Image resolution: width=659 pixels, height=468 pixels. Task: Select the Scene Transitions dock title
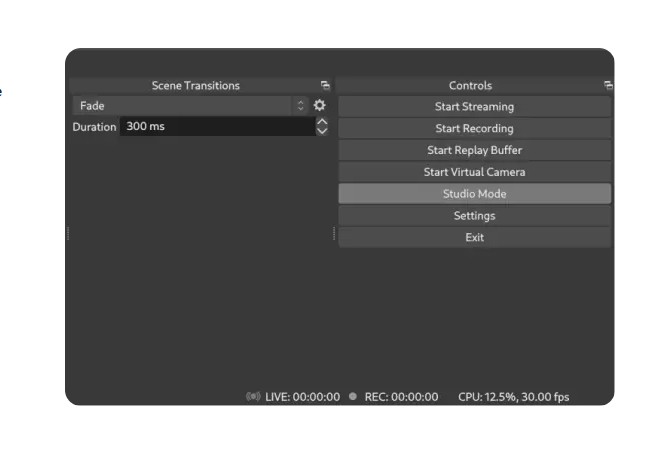(196, 86)
